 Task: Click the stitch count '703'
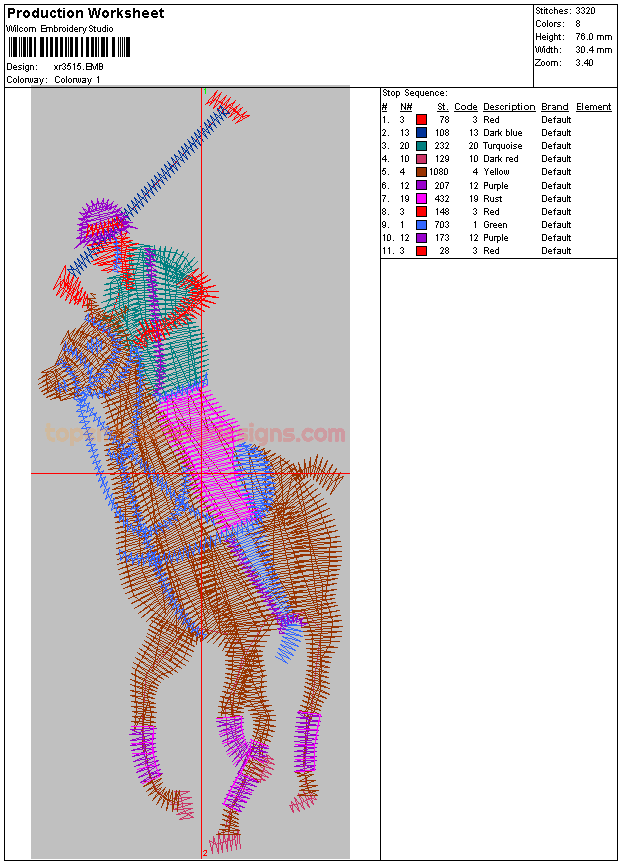[x=442, y=225]
